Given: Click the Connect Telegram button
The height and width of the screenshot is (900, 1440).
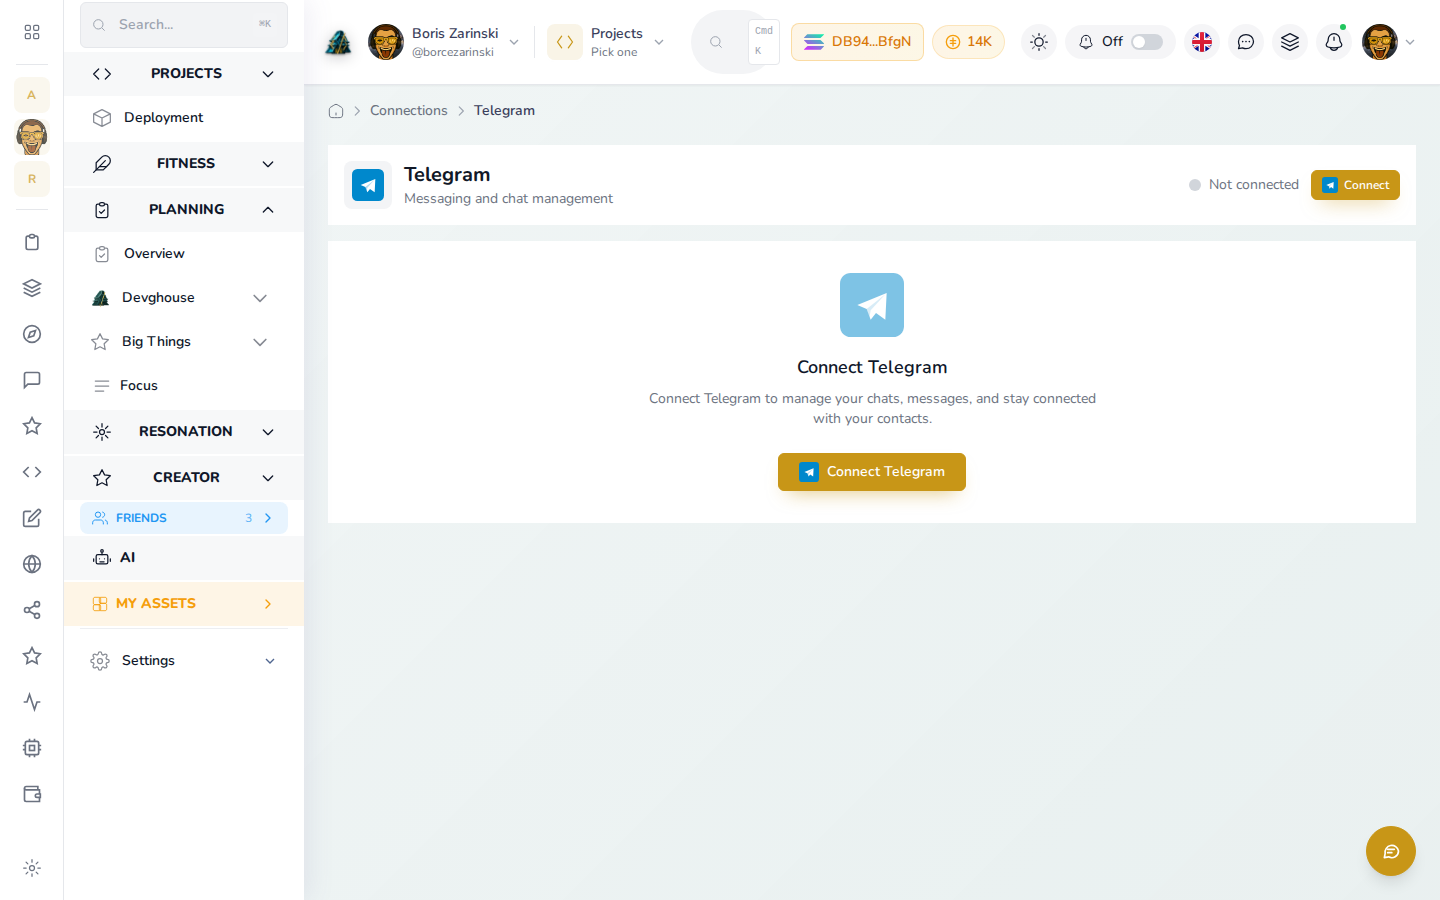Looking at the screenshot, I should coord(872,472).
